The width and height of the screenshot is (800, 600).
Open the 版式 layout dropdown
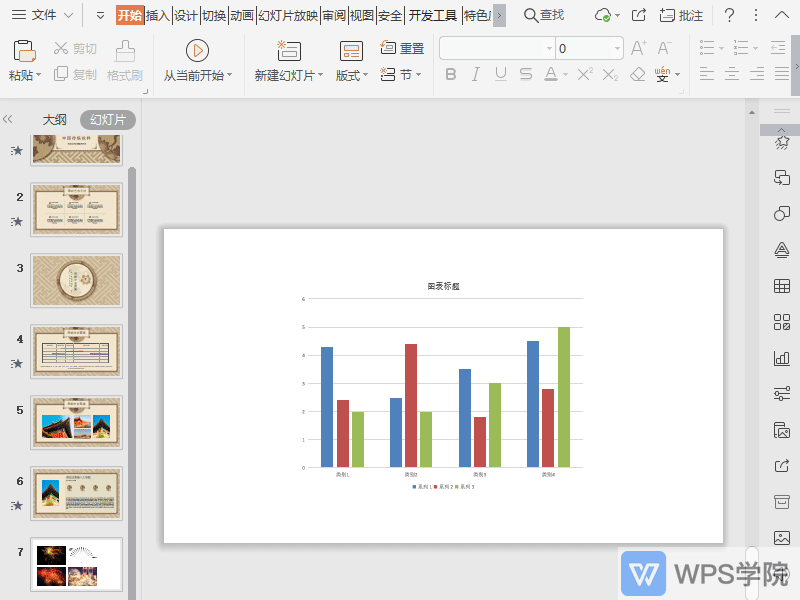352,76
